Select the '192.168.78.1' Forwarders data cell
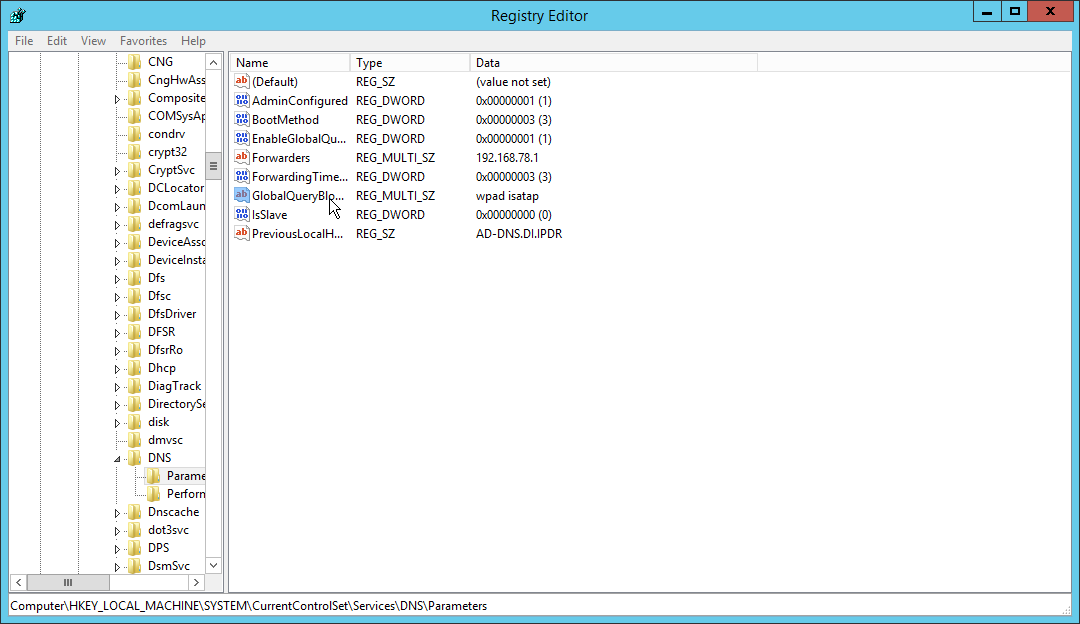The width and height of the screenshot is (1080, 624). pyautogui.click(x=507, y=158)
